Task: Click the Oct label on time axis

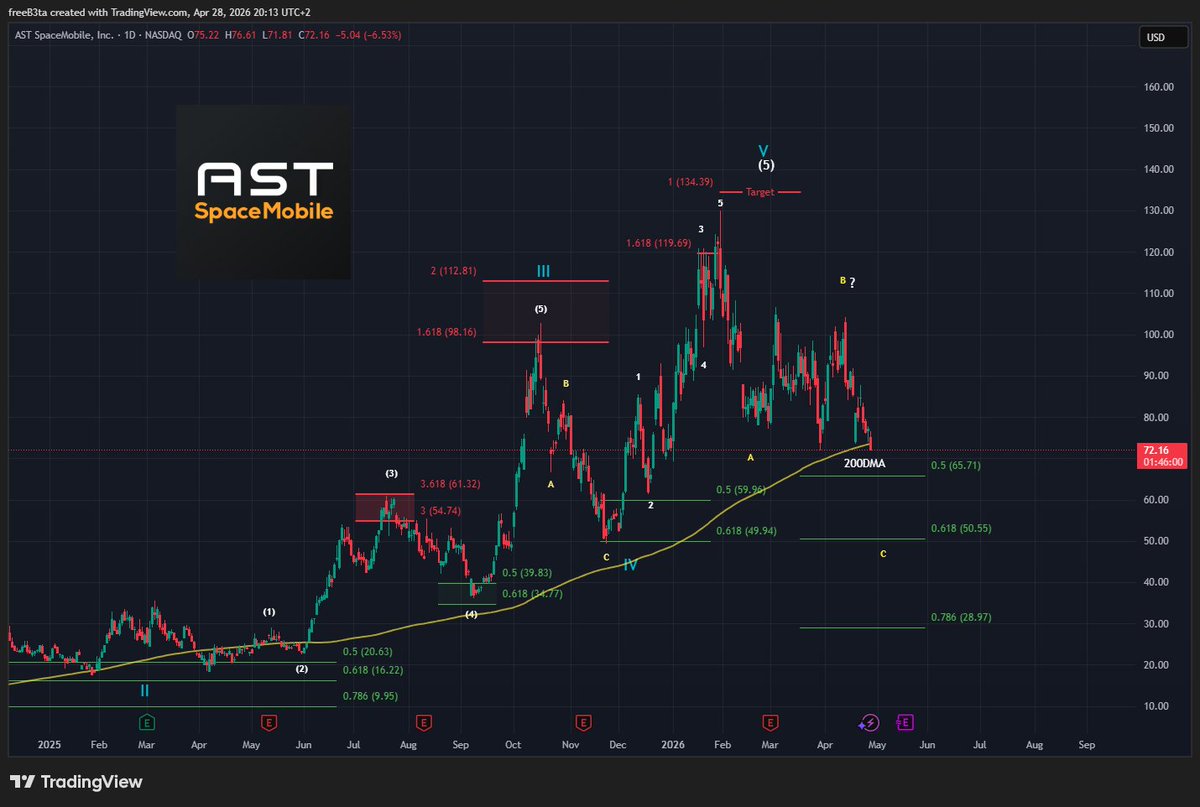Action: [x=513, y=745]
